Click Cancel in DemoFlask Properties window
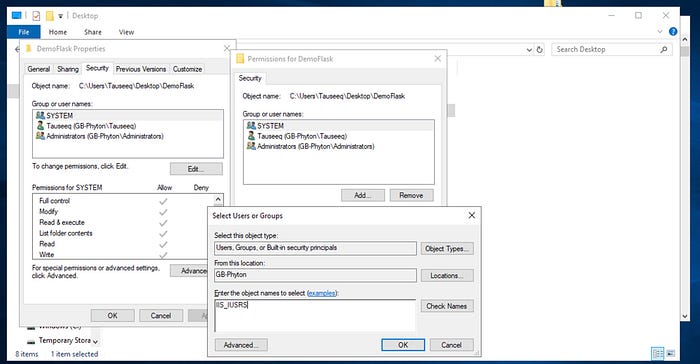 [x=161, y=316]
